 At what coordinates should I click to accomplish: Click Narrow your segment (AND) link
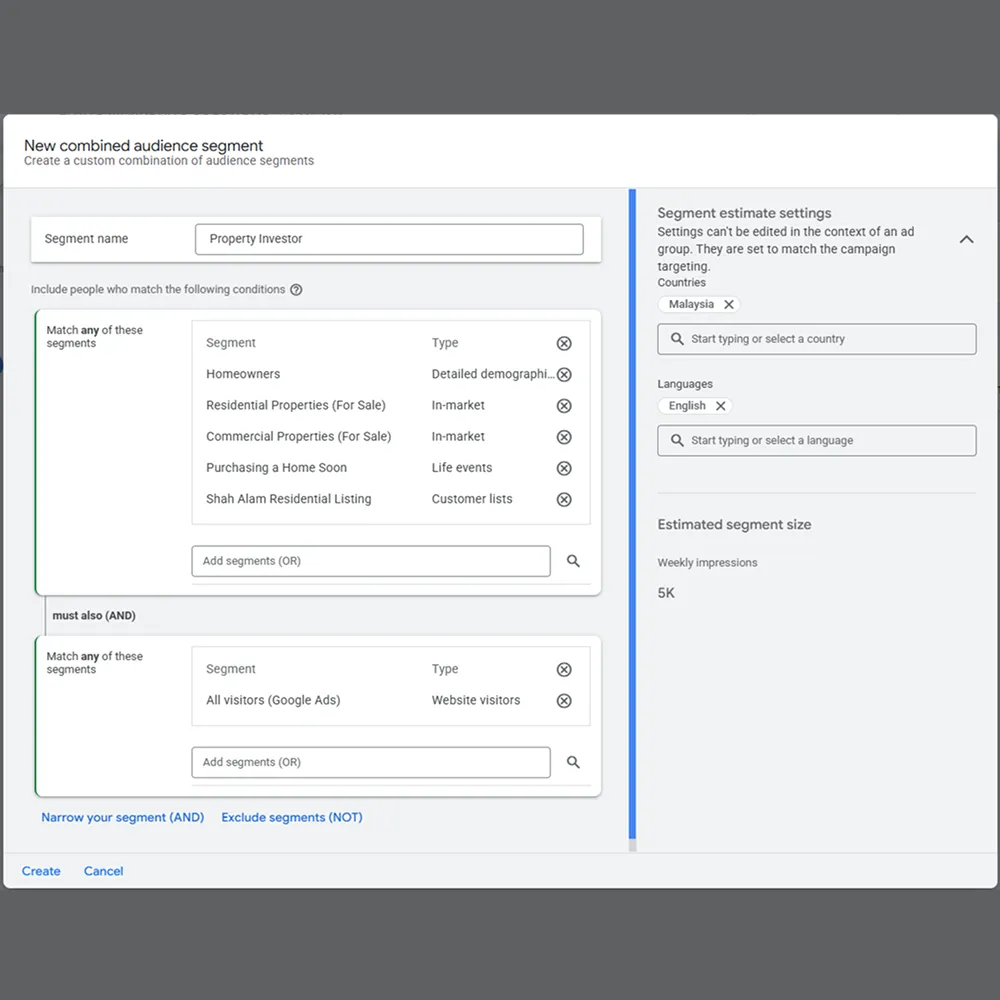[122, 817]
